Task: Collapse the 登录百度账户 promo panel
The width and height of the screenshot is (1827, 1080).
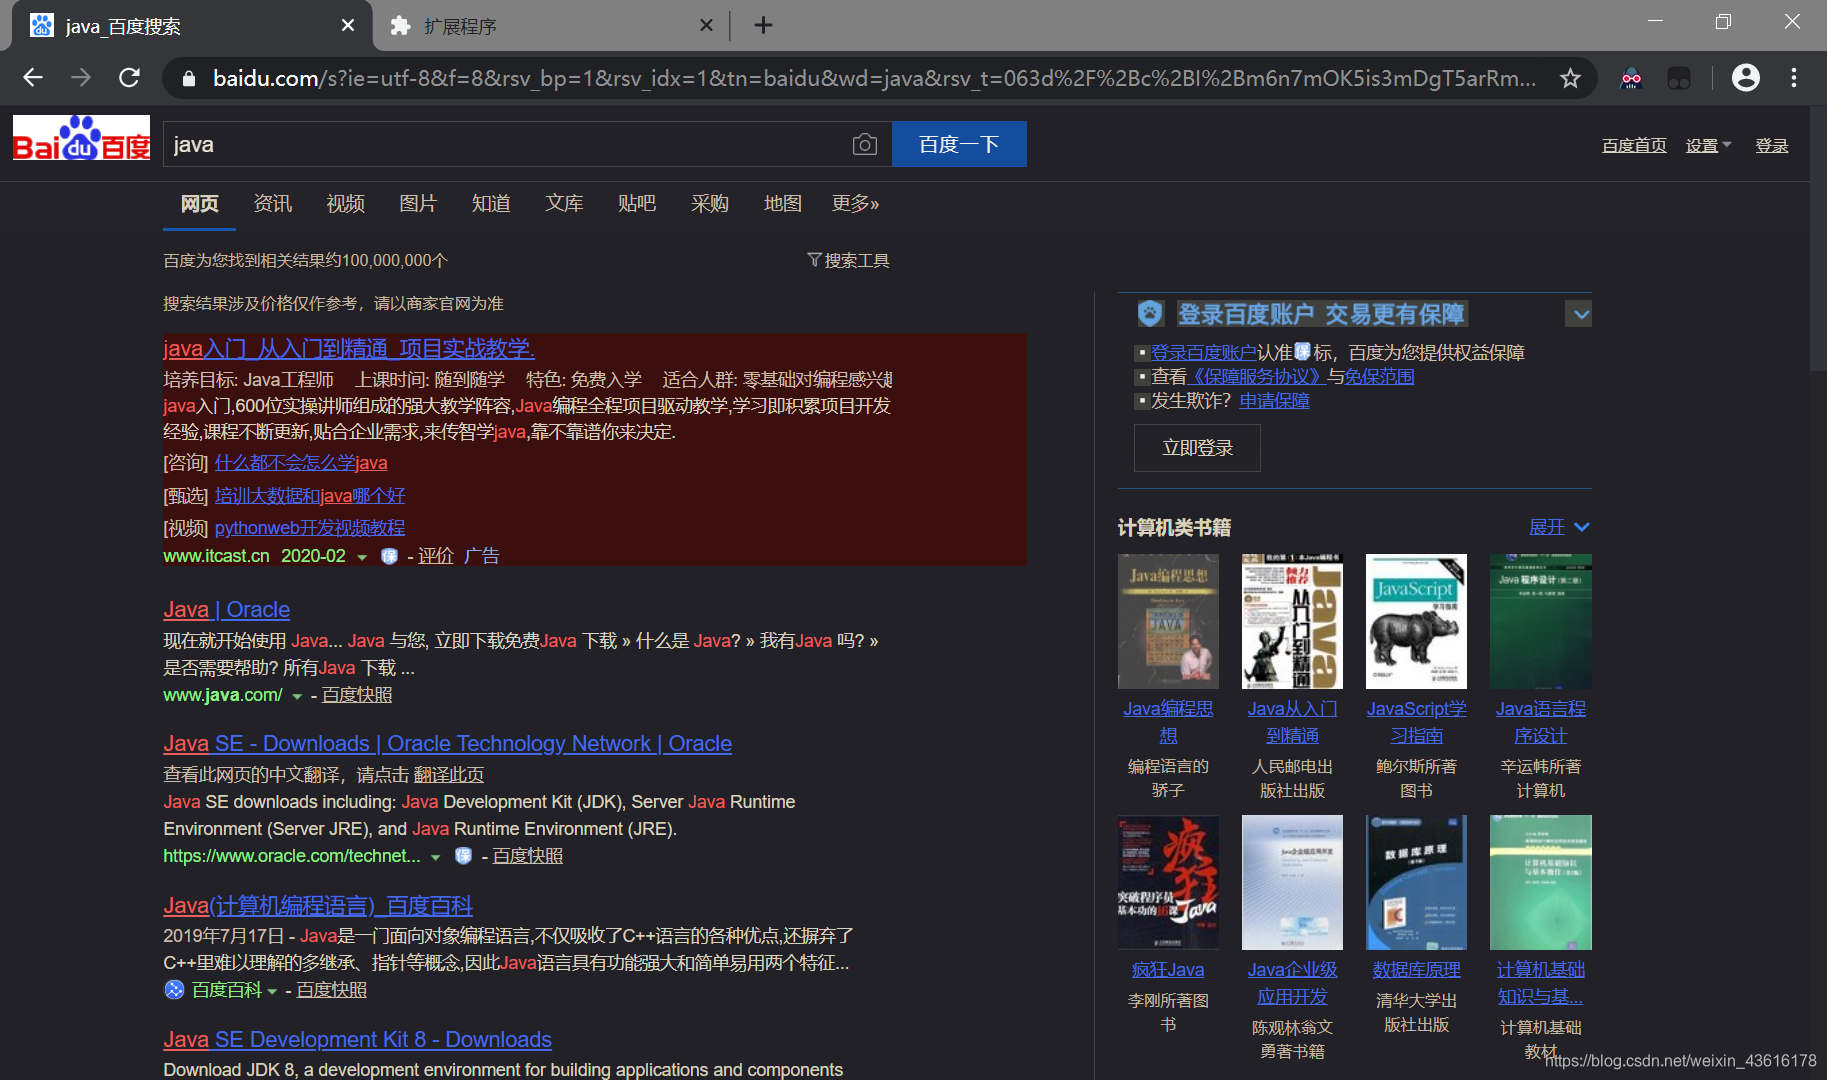Action: tap(1578, 314)
